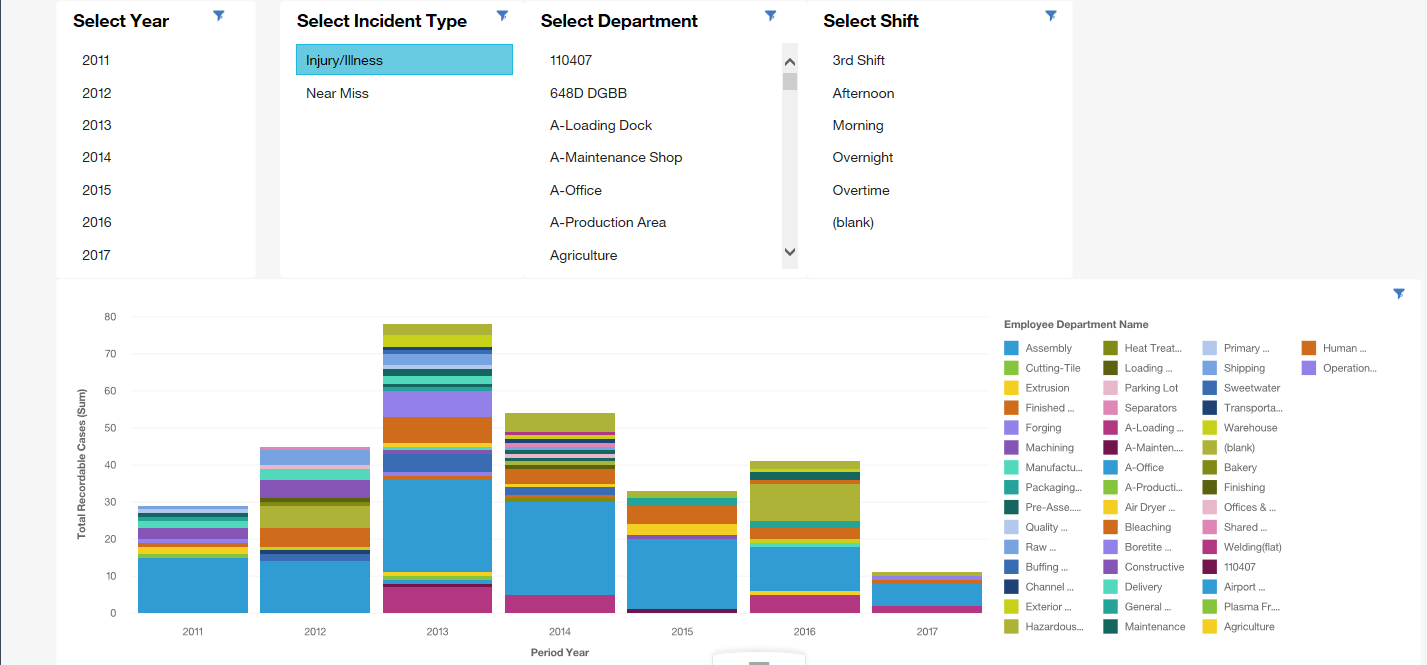This screenshot has width=1427, height=665.
Task: Open the filter icon on Select Year slicer
Action: (218, 15)
